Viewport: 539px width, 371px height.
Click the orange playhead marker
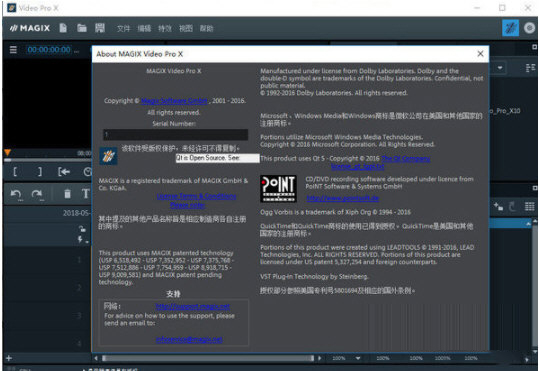click(8, 152)
